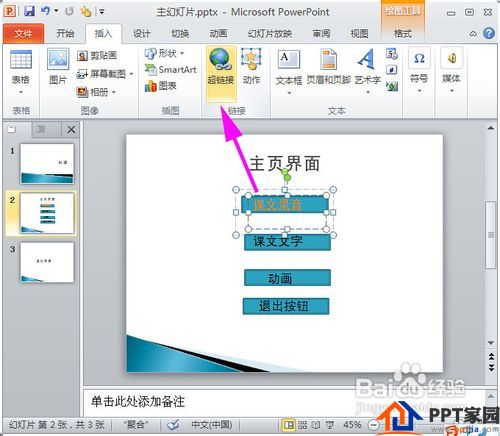500x436 pixels.
Task: Click the Redo icon in quick access toolbar
Action: (69, 12)
